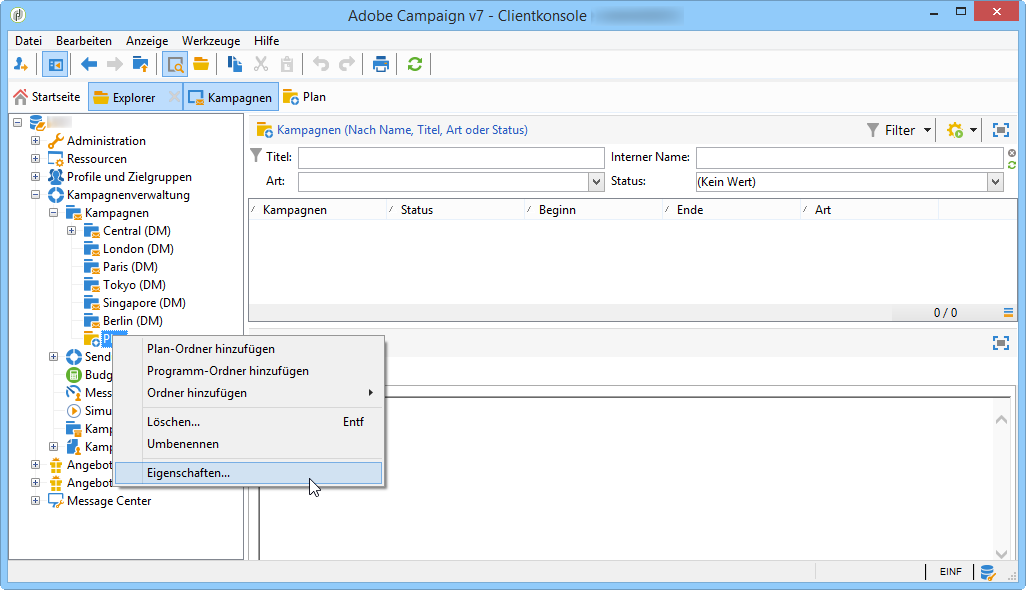Screen dimensions: 1028x594
Task: Select the Tokyo (DM) folder
Action: click(x=134, y=285)
